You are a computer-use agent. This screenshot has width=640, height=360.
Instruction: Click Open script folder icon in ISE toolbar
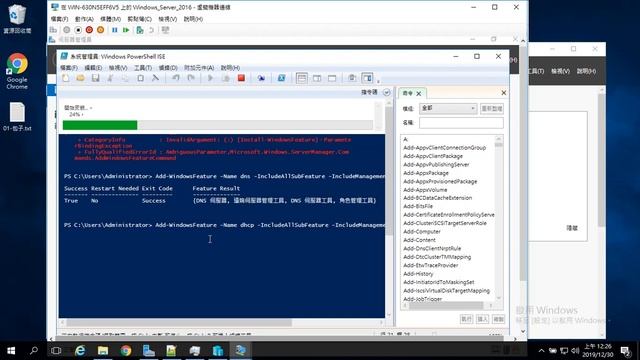[80, 78]
